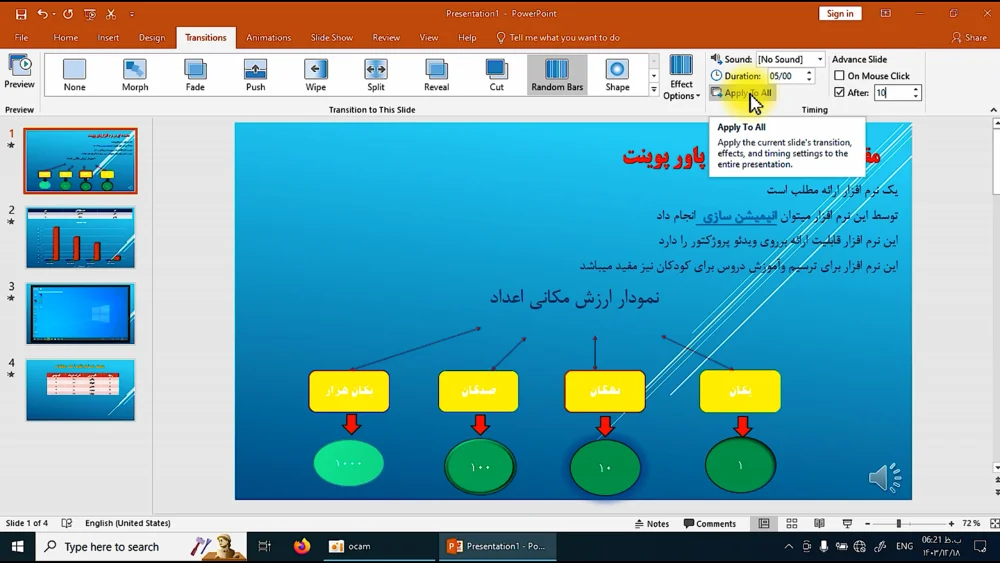Undo the last action
The width and height of the screenshot is (1000, 563).
pyautogui.click(x=42, y=13)
